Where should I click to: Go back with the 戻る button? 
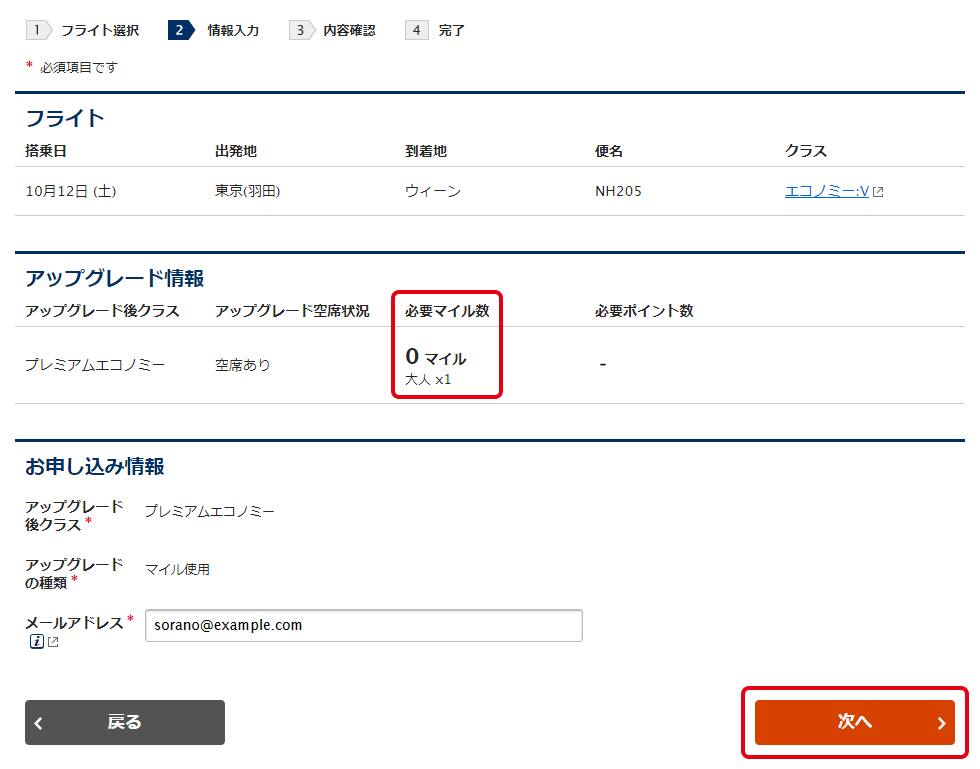tap(125, 722)
